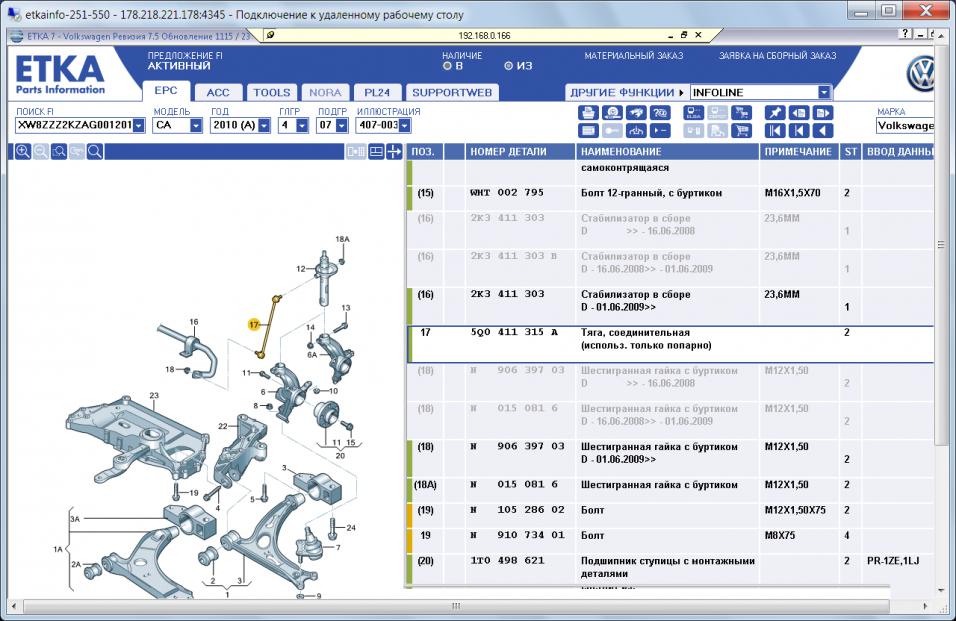
Task: Click ЗАЯВКА НА СБОРНЫЙ ЗАКАЗ in the header
Action: point(777,55)
